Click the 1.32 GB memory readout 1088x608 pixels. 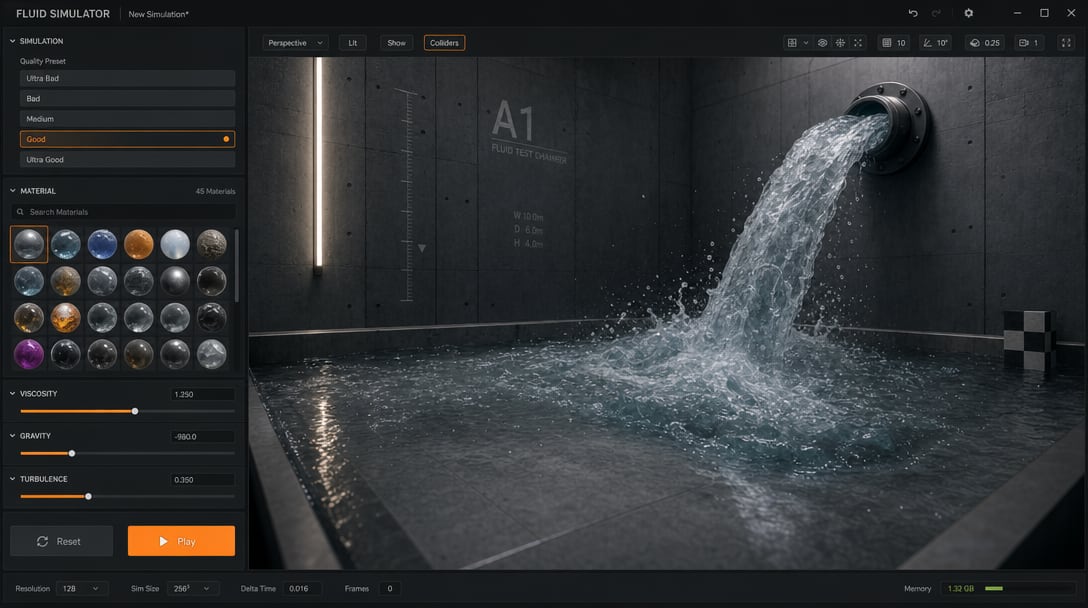[961, 589]
